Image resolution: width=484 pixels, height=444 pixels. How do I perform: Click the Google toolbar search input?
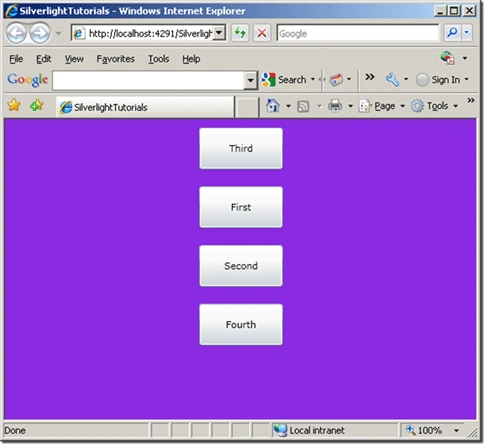coord(148,80)
